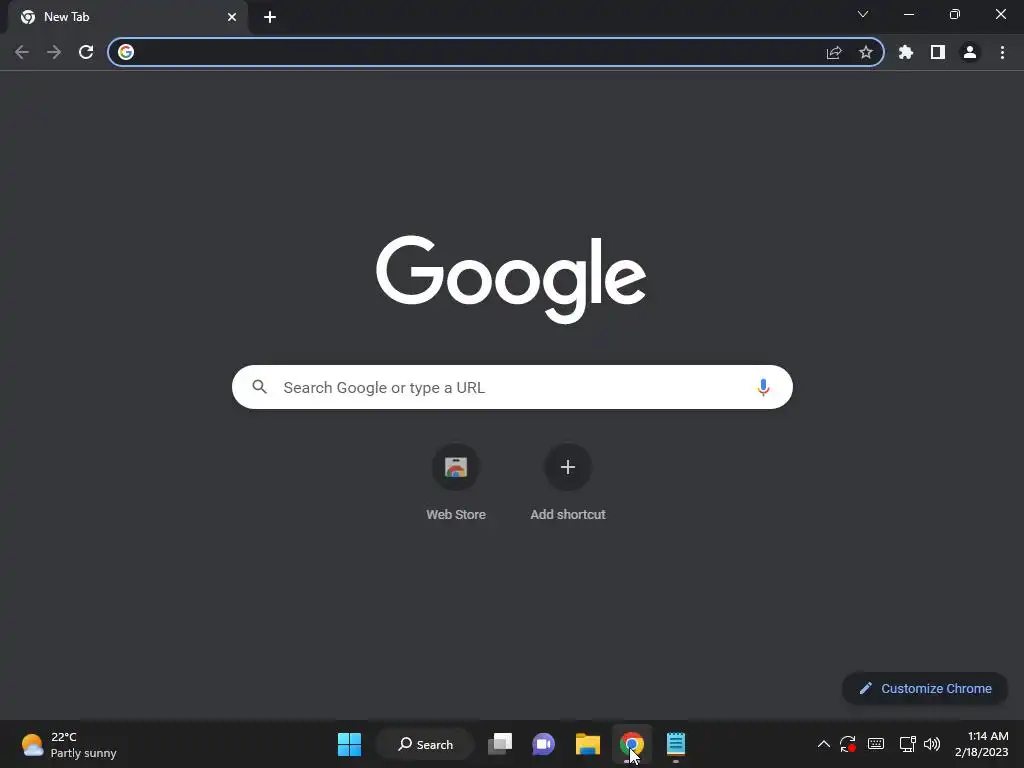Reload the page with the refresh icon
Image resolution: width=1024 pixels, height=768 pixels.
click(x=86, y=52)
